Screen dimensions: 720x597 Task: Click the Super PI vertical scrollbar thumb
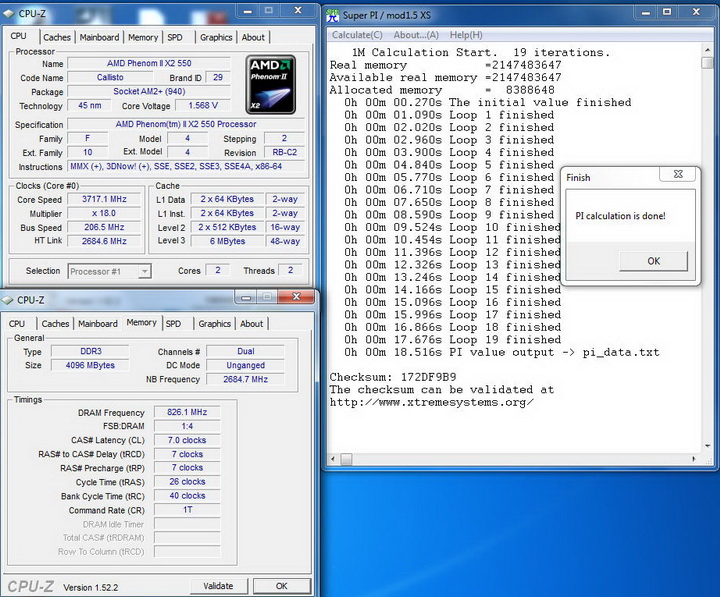707,62
